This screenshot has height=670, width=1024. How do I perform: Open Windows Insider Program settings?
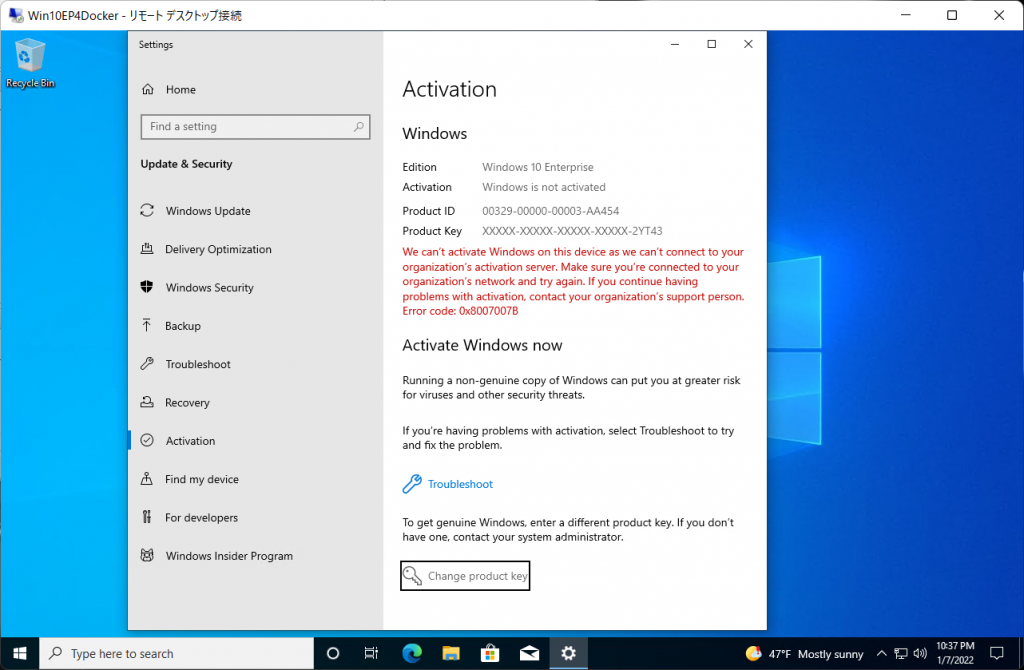[229, 556]
